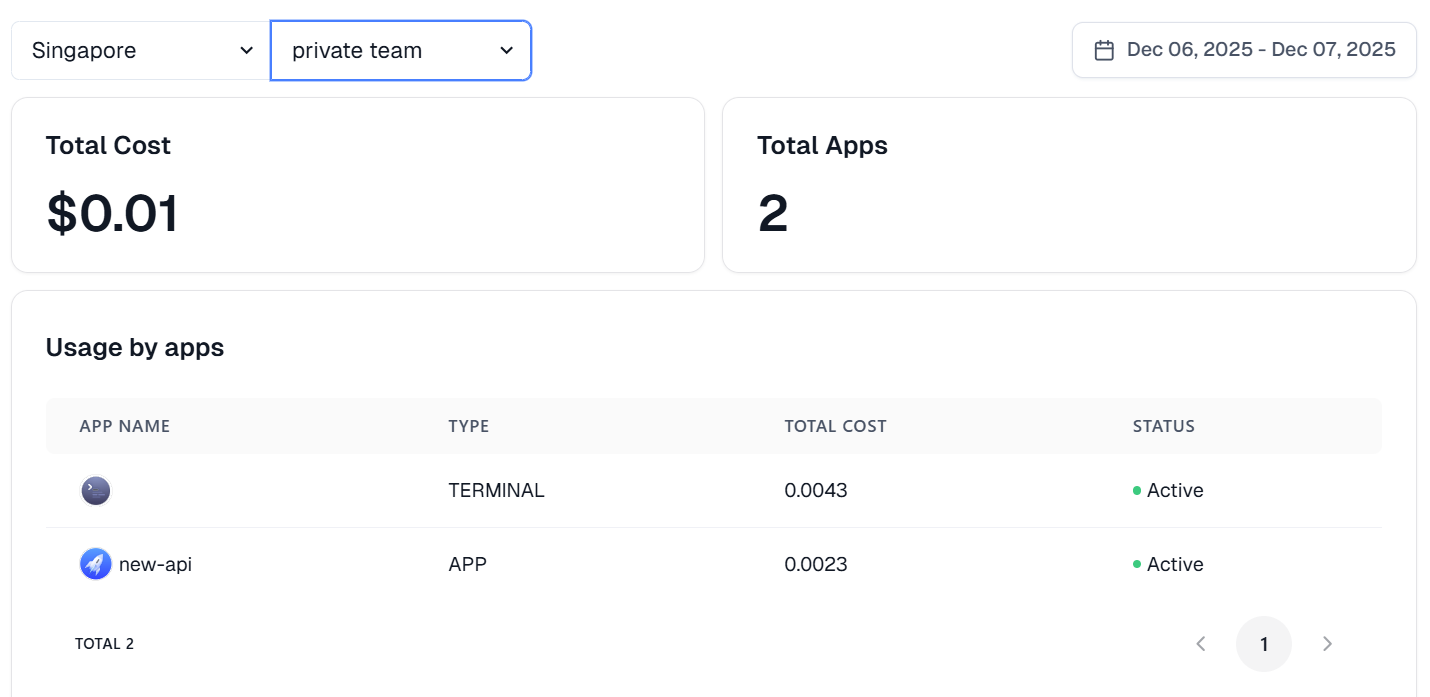Go to the previous page arrow

pyautogui.click(x=1201, y=644)
